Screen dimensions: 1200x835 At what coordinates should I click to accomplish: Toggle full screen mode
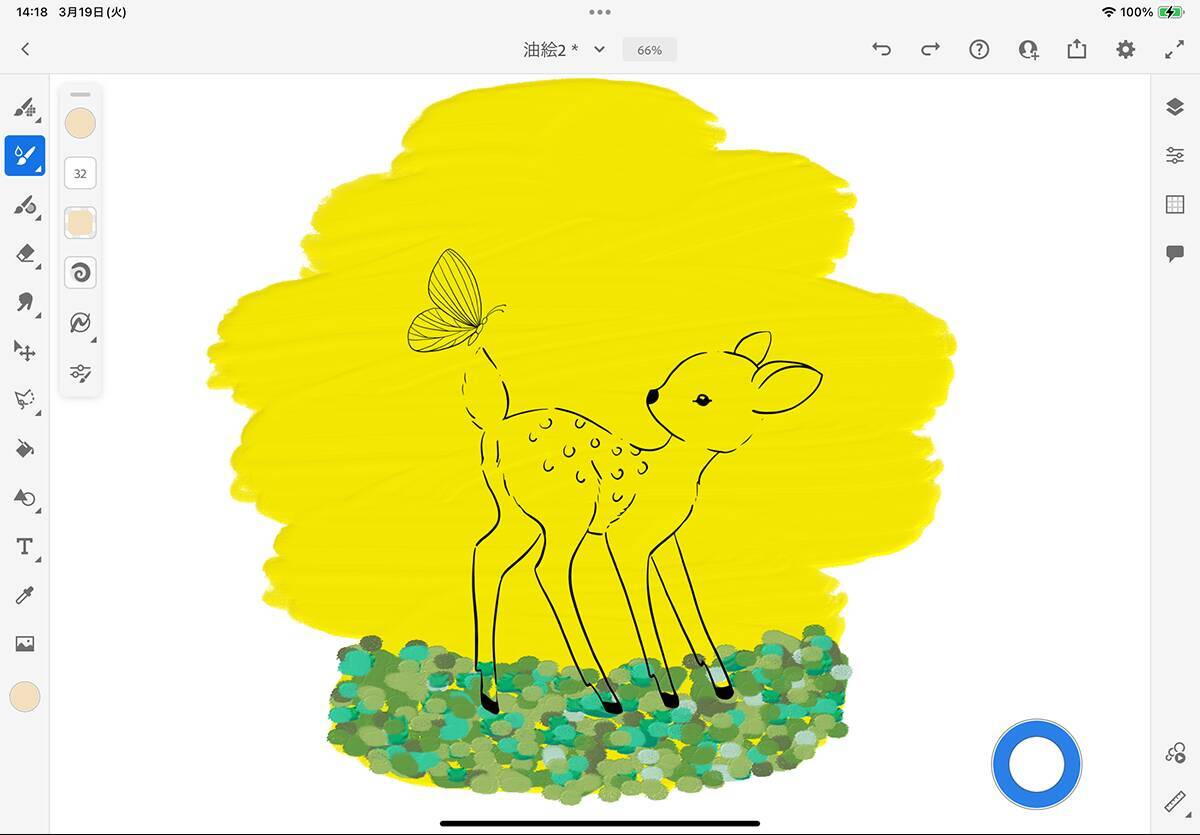pos(1174,50)
